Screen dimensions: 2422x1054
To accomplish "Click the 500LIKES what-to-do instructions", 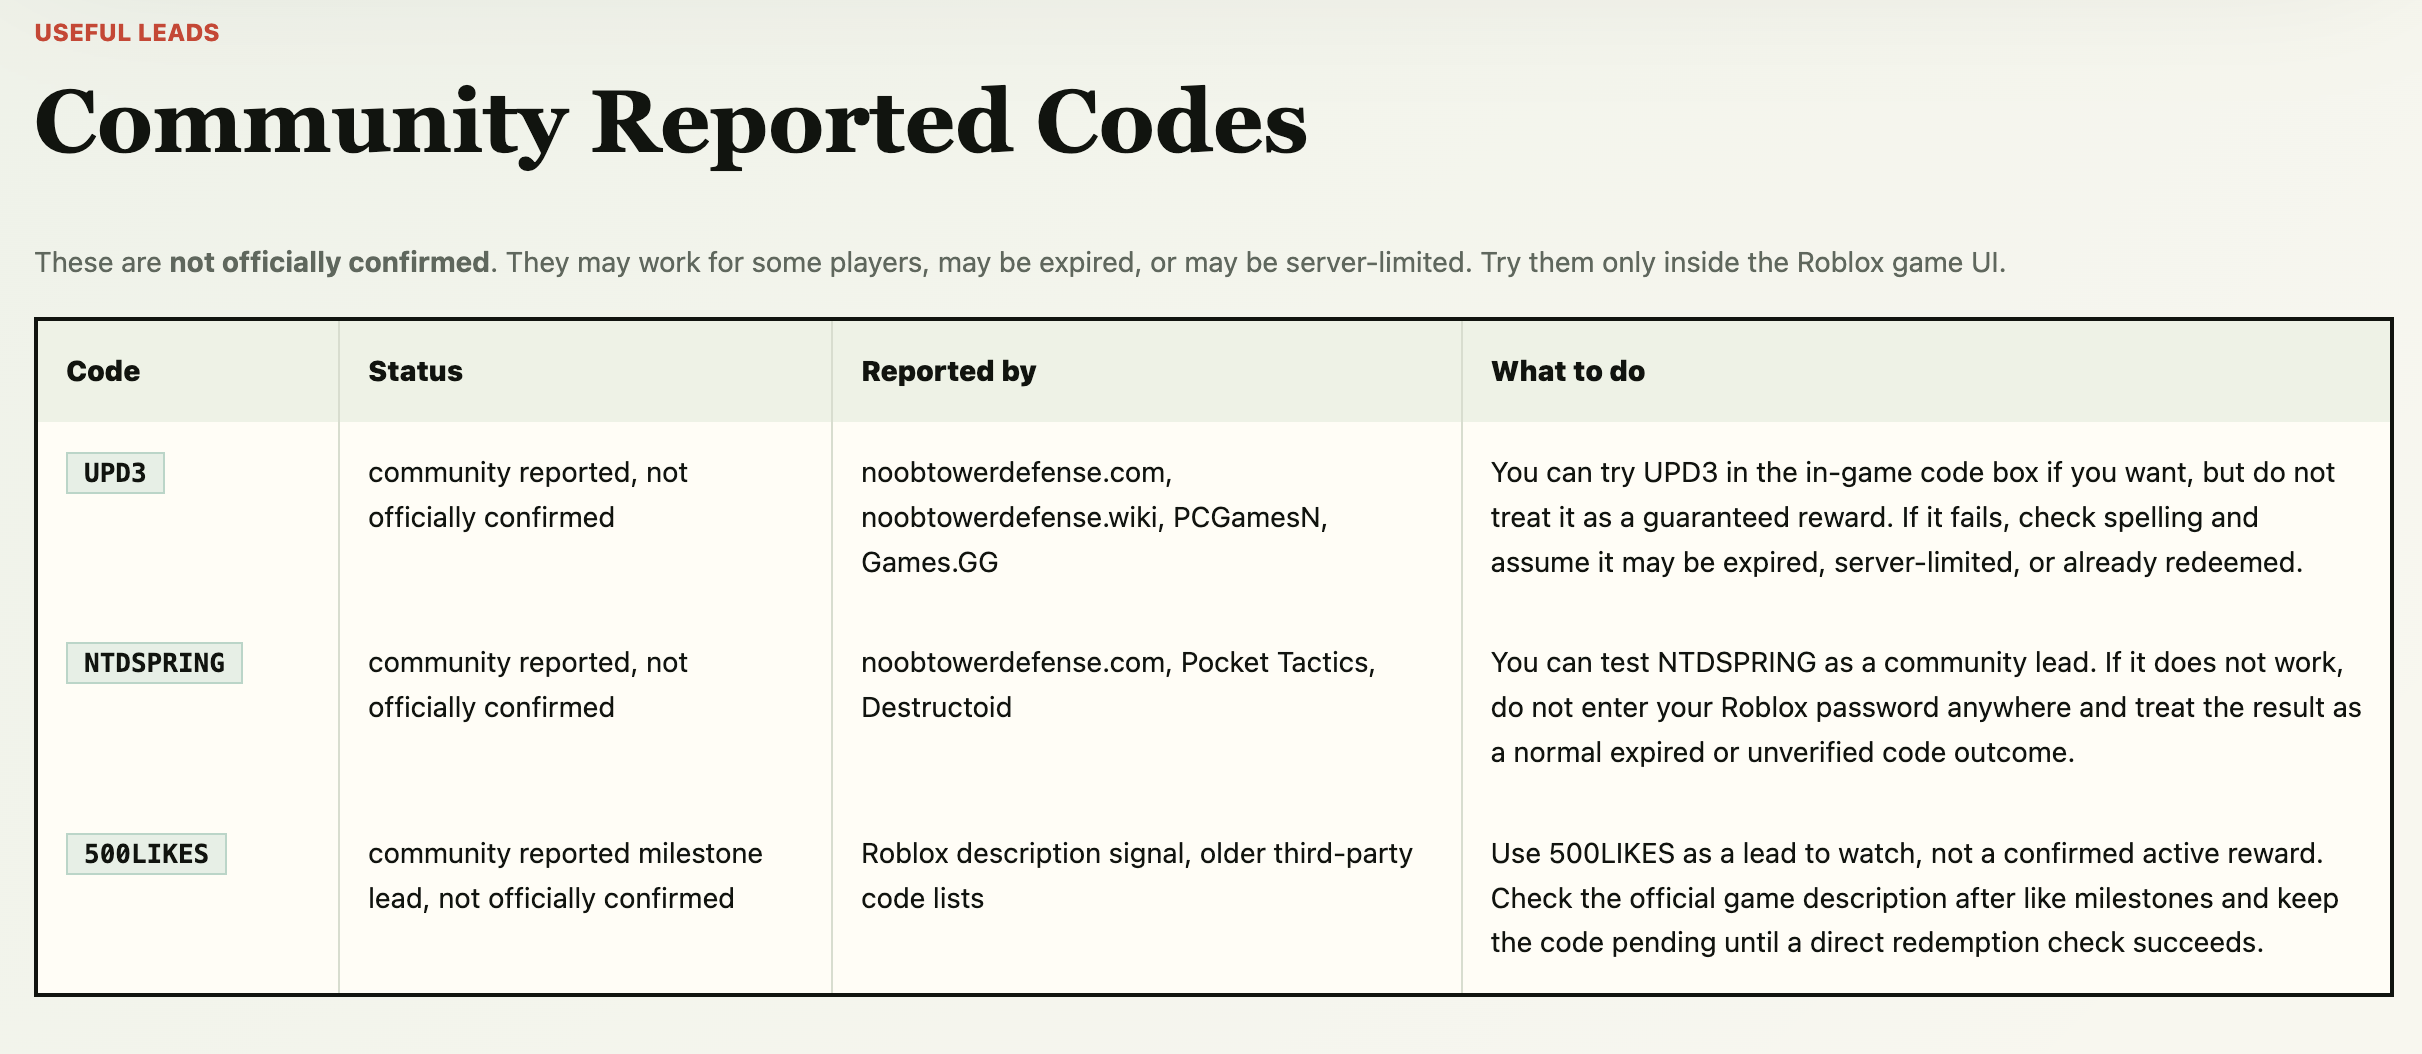I will tap(1914, 898).
